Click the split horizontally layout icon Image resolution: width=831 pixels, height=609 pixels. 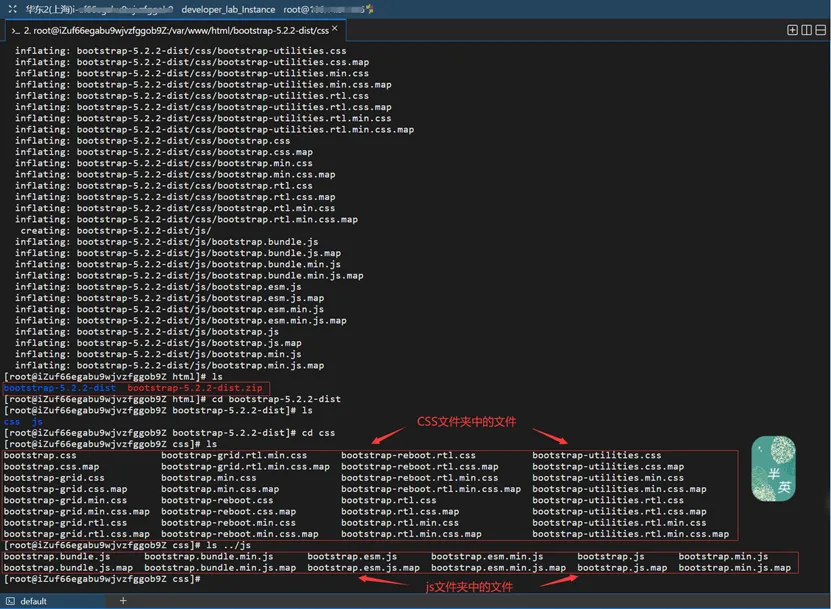820,30
